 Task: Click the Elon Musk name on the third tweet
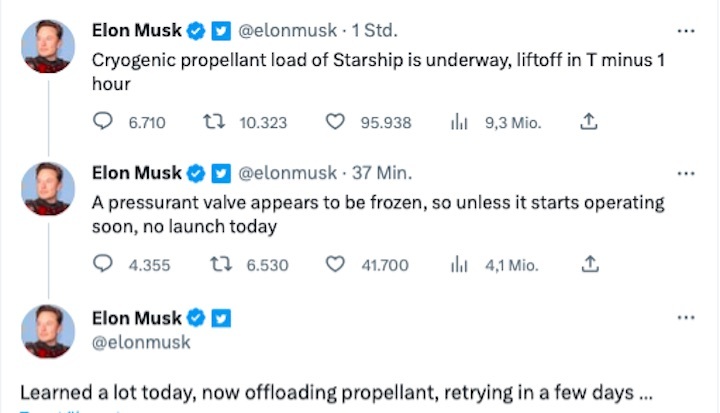coord(137,318)
